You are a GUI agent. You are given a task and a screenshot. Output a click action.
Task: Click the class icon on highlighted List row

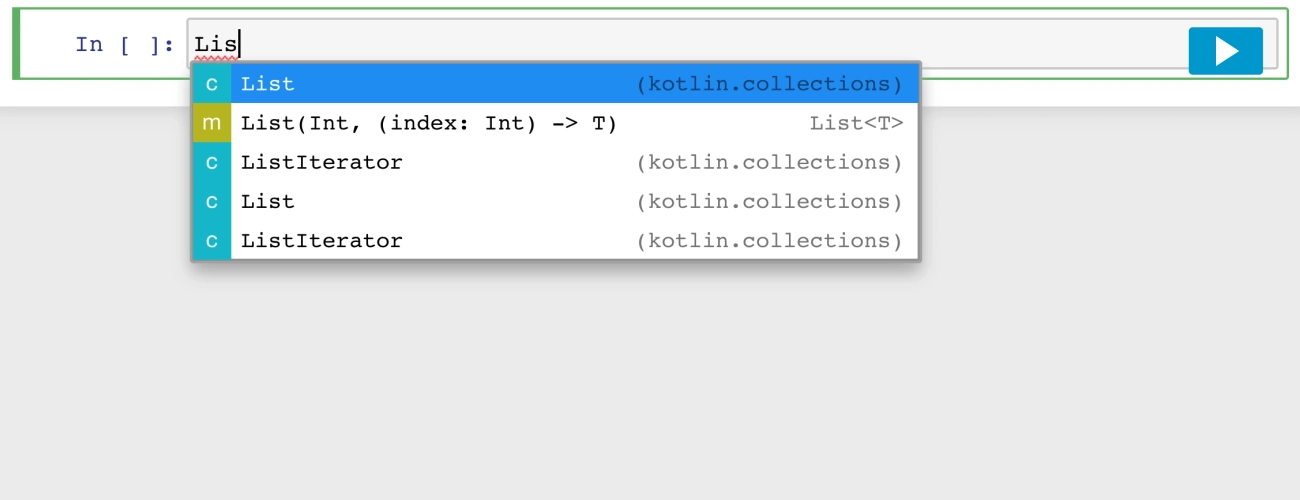(212, 84)
